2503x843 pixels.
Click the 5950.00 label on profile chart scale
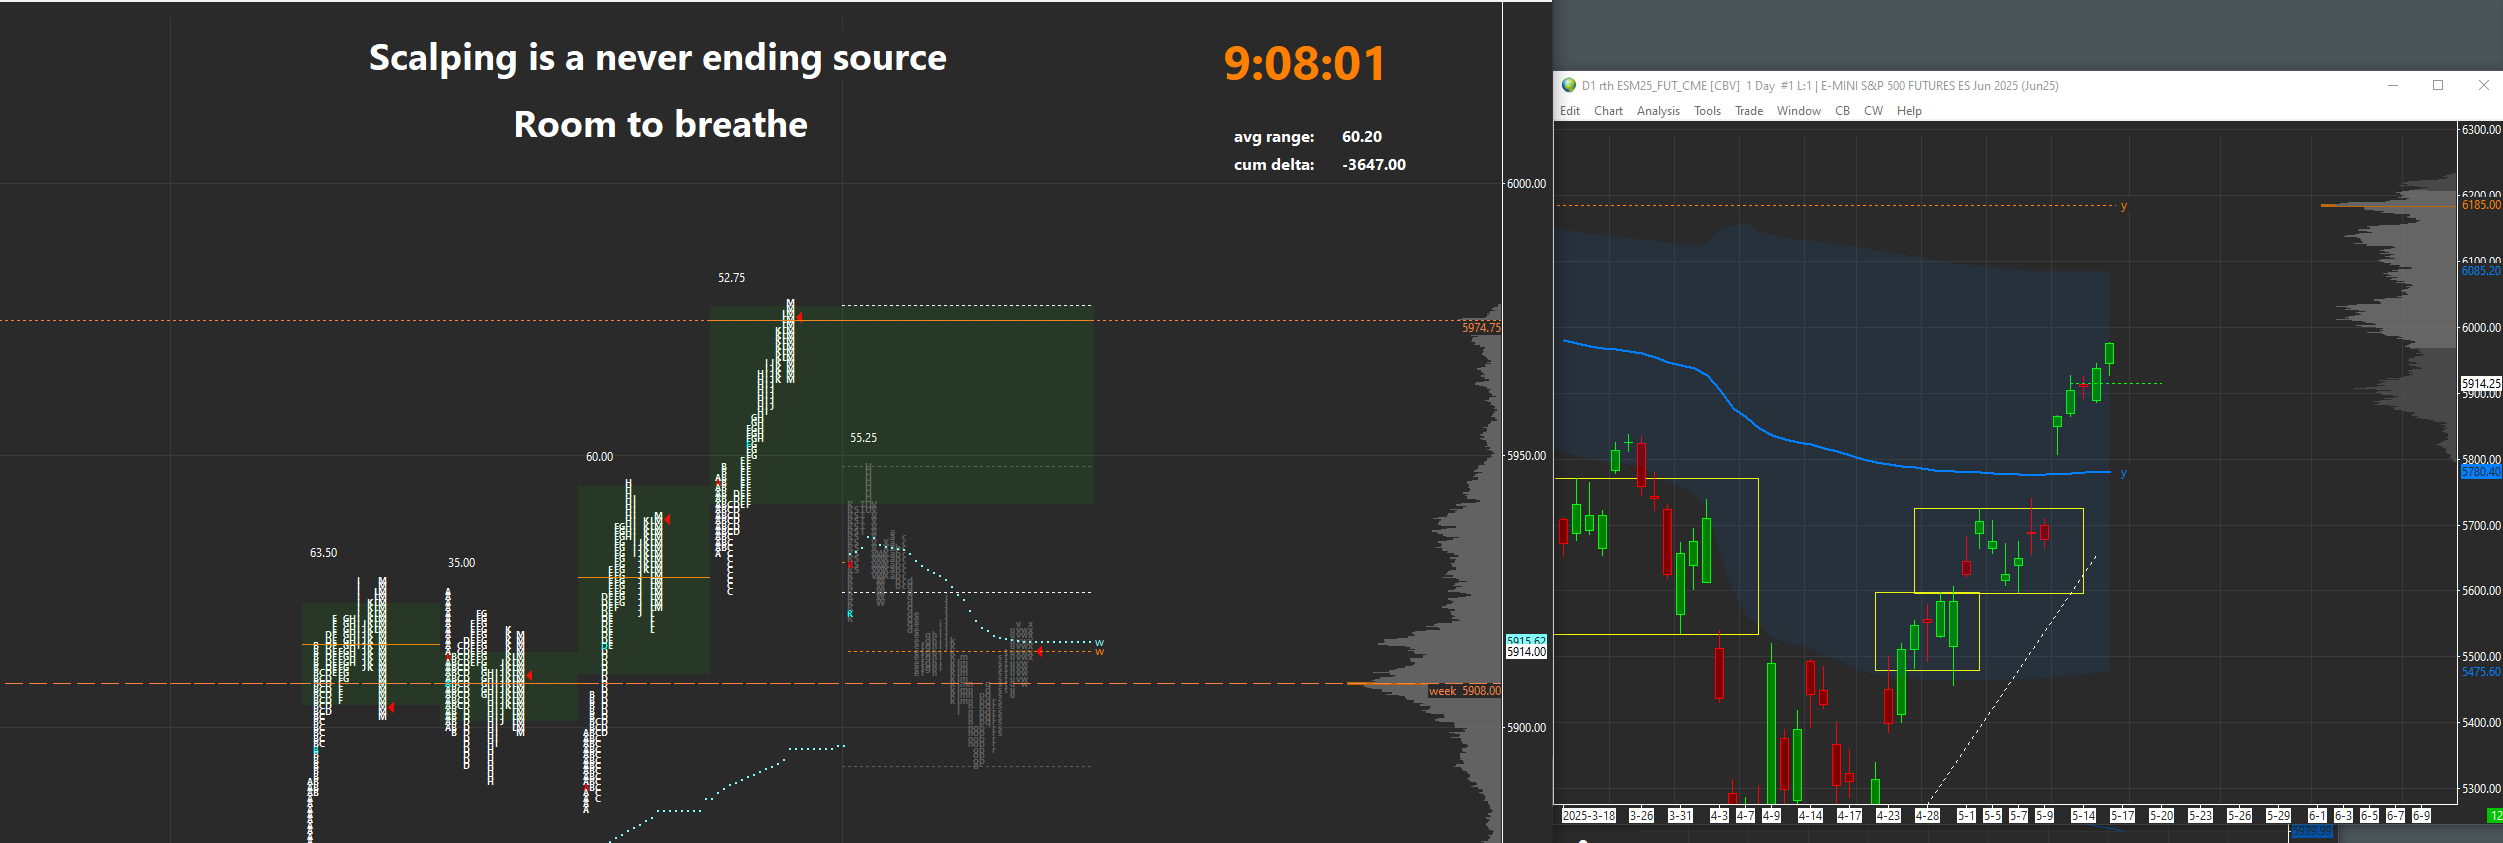click(x=1527, y=456)
